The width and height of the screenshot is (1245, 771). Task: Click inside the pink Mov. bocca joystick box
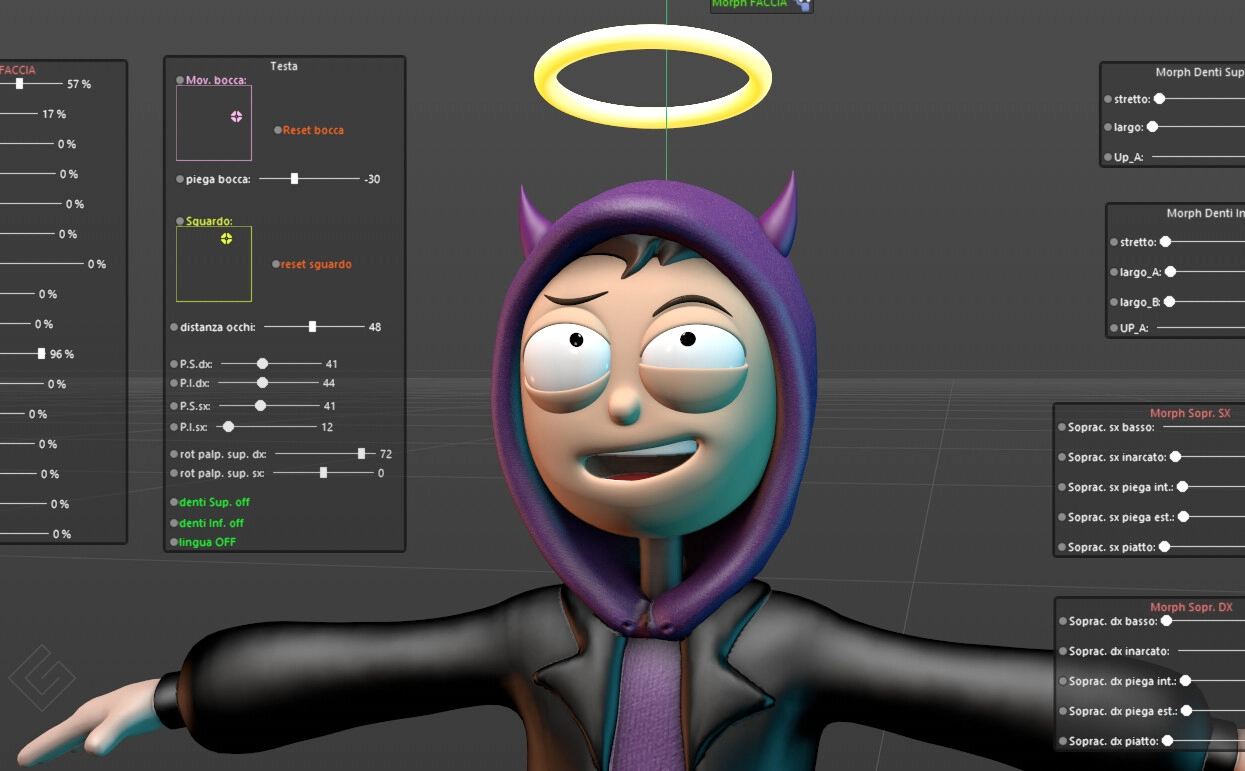214,123
